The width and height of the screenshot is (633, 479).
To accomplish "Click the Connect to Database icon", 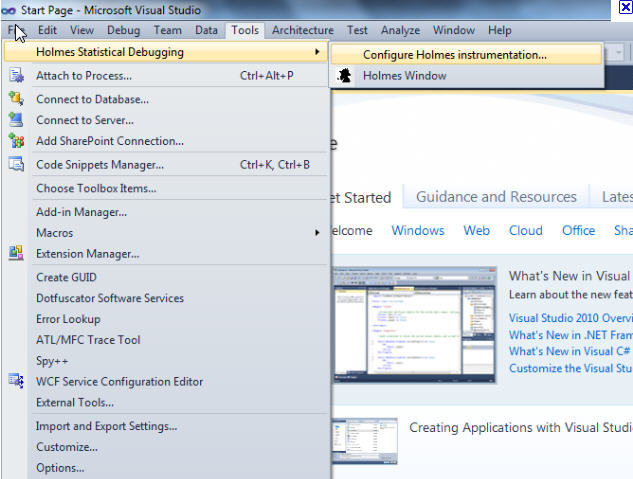I will click(17, 98).
